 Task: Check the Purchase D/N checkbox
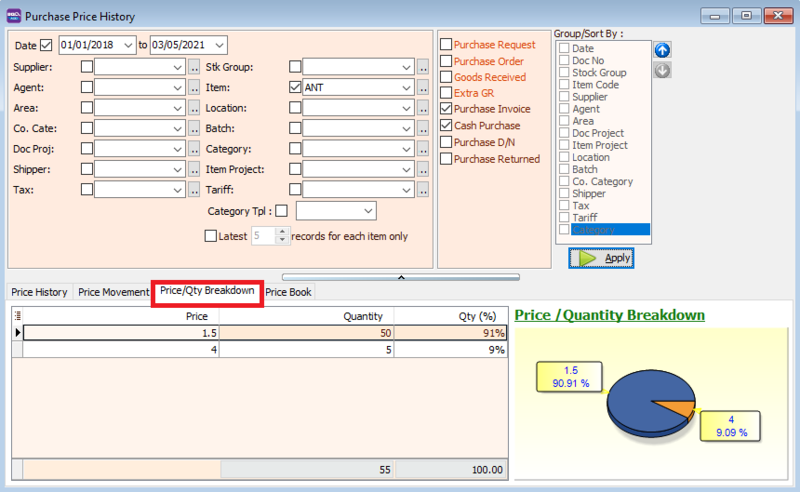tap(446, 142)
